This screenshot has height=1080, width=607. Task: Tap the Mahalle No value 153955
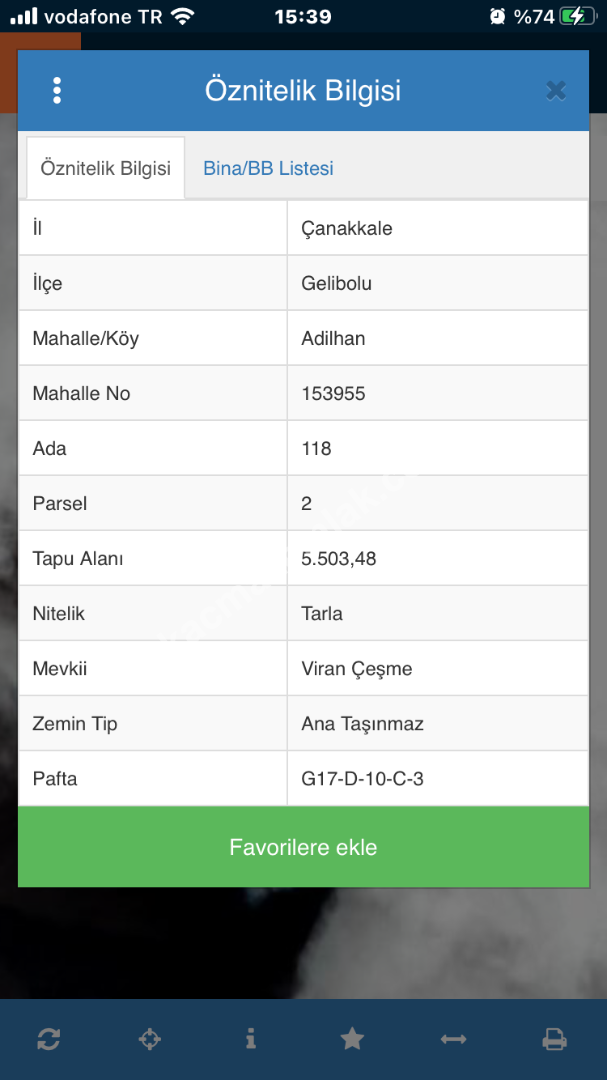click(333, 393)
